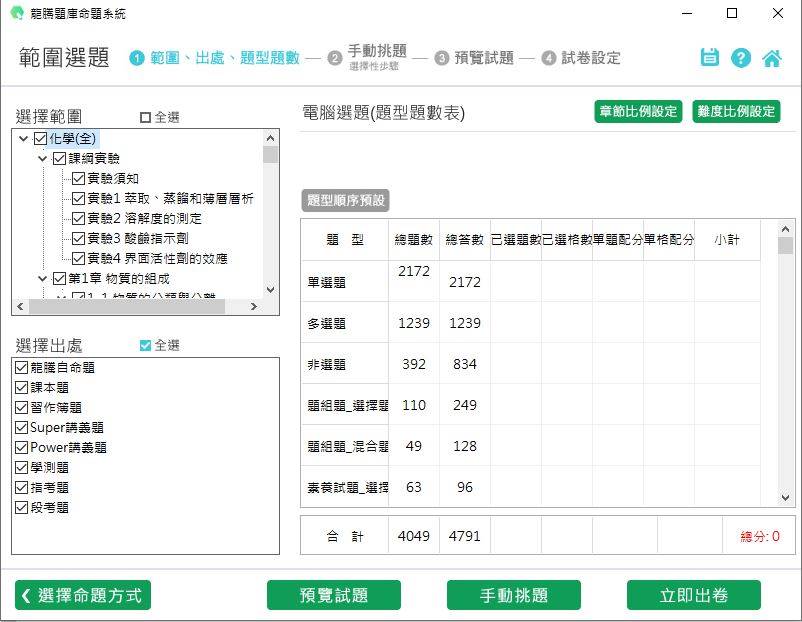
Task: Click bottom 預覽試題 green button
Action: tap(333, 595)
